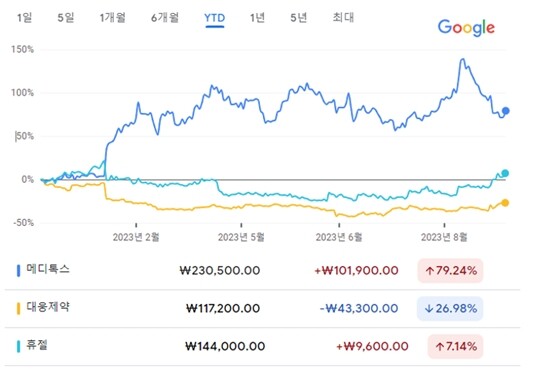
Task: Open the 메디톡스 stock row
Action: coord(262,271)
